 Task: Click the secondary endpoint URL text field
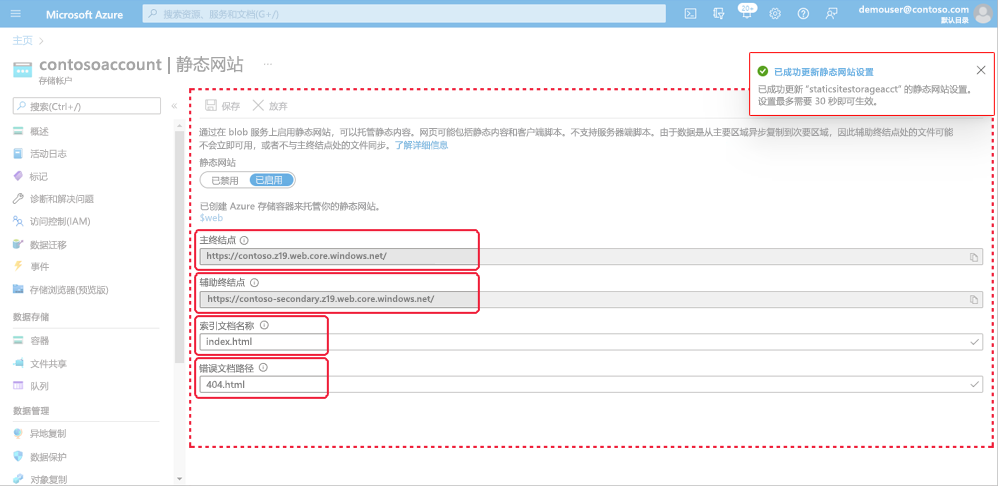pos(591,299)
